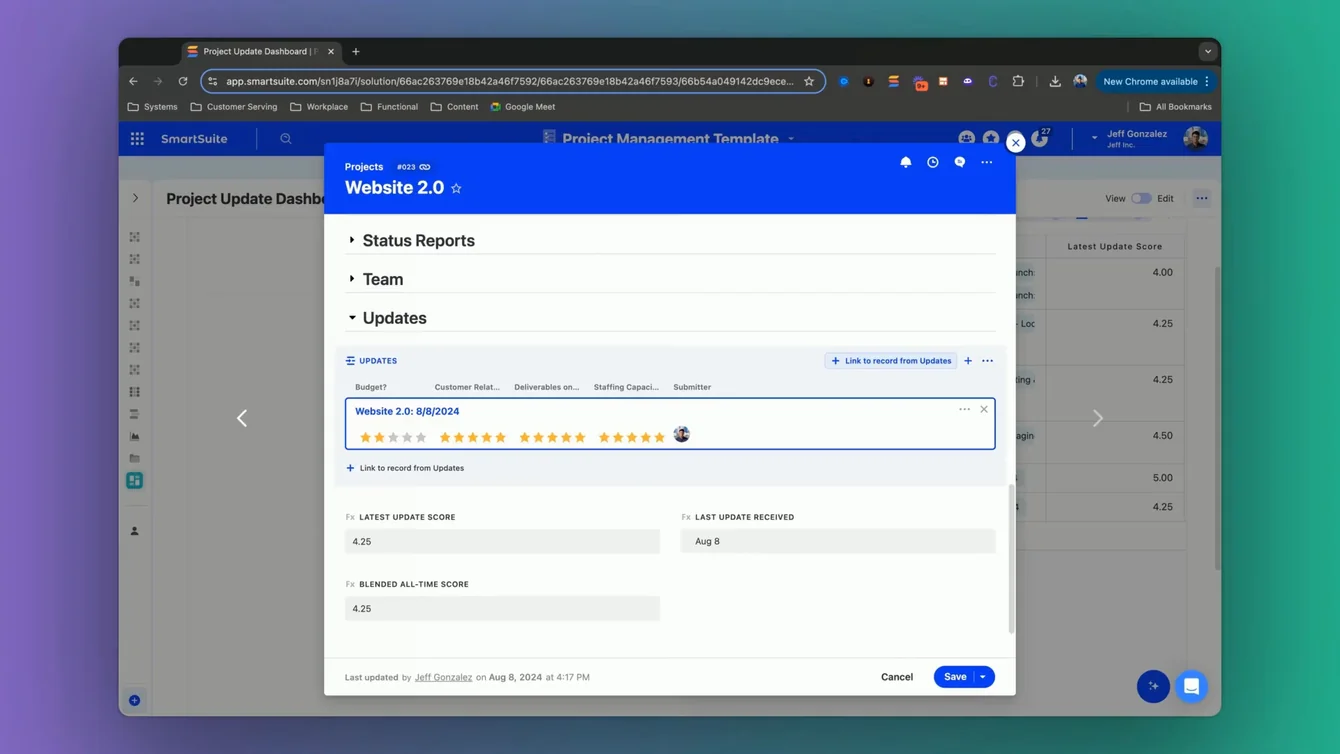Save the Website 2.0 record

click(x=955, y=677)
